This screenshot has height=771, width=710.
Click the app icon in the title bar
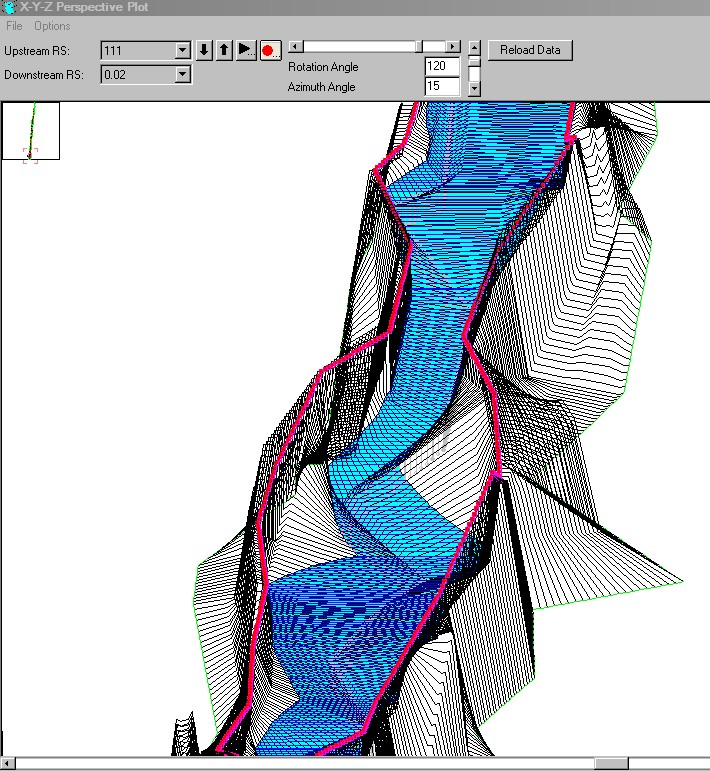[x=9, y=7]
